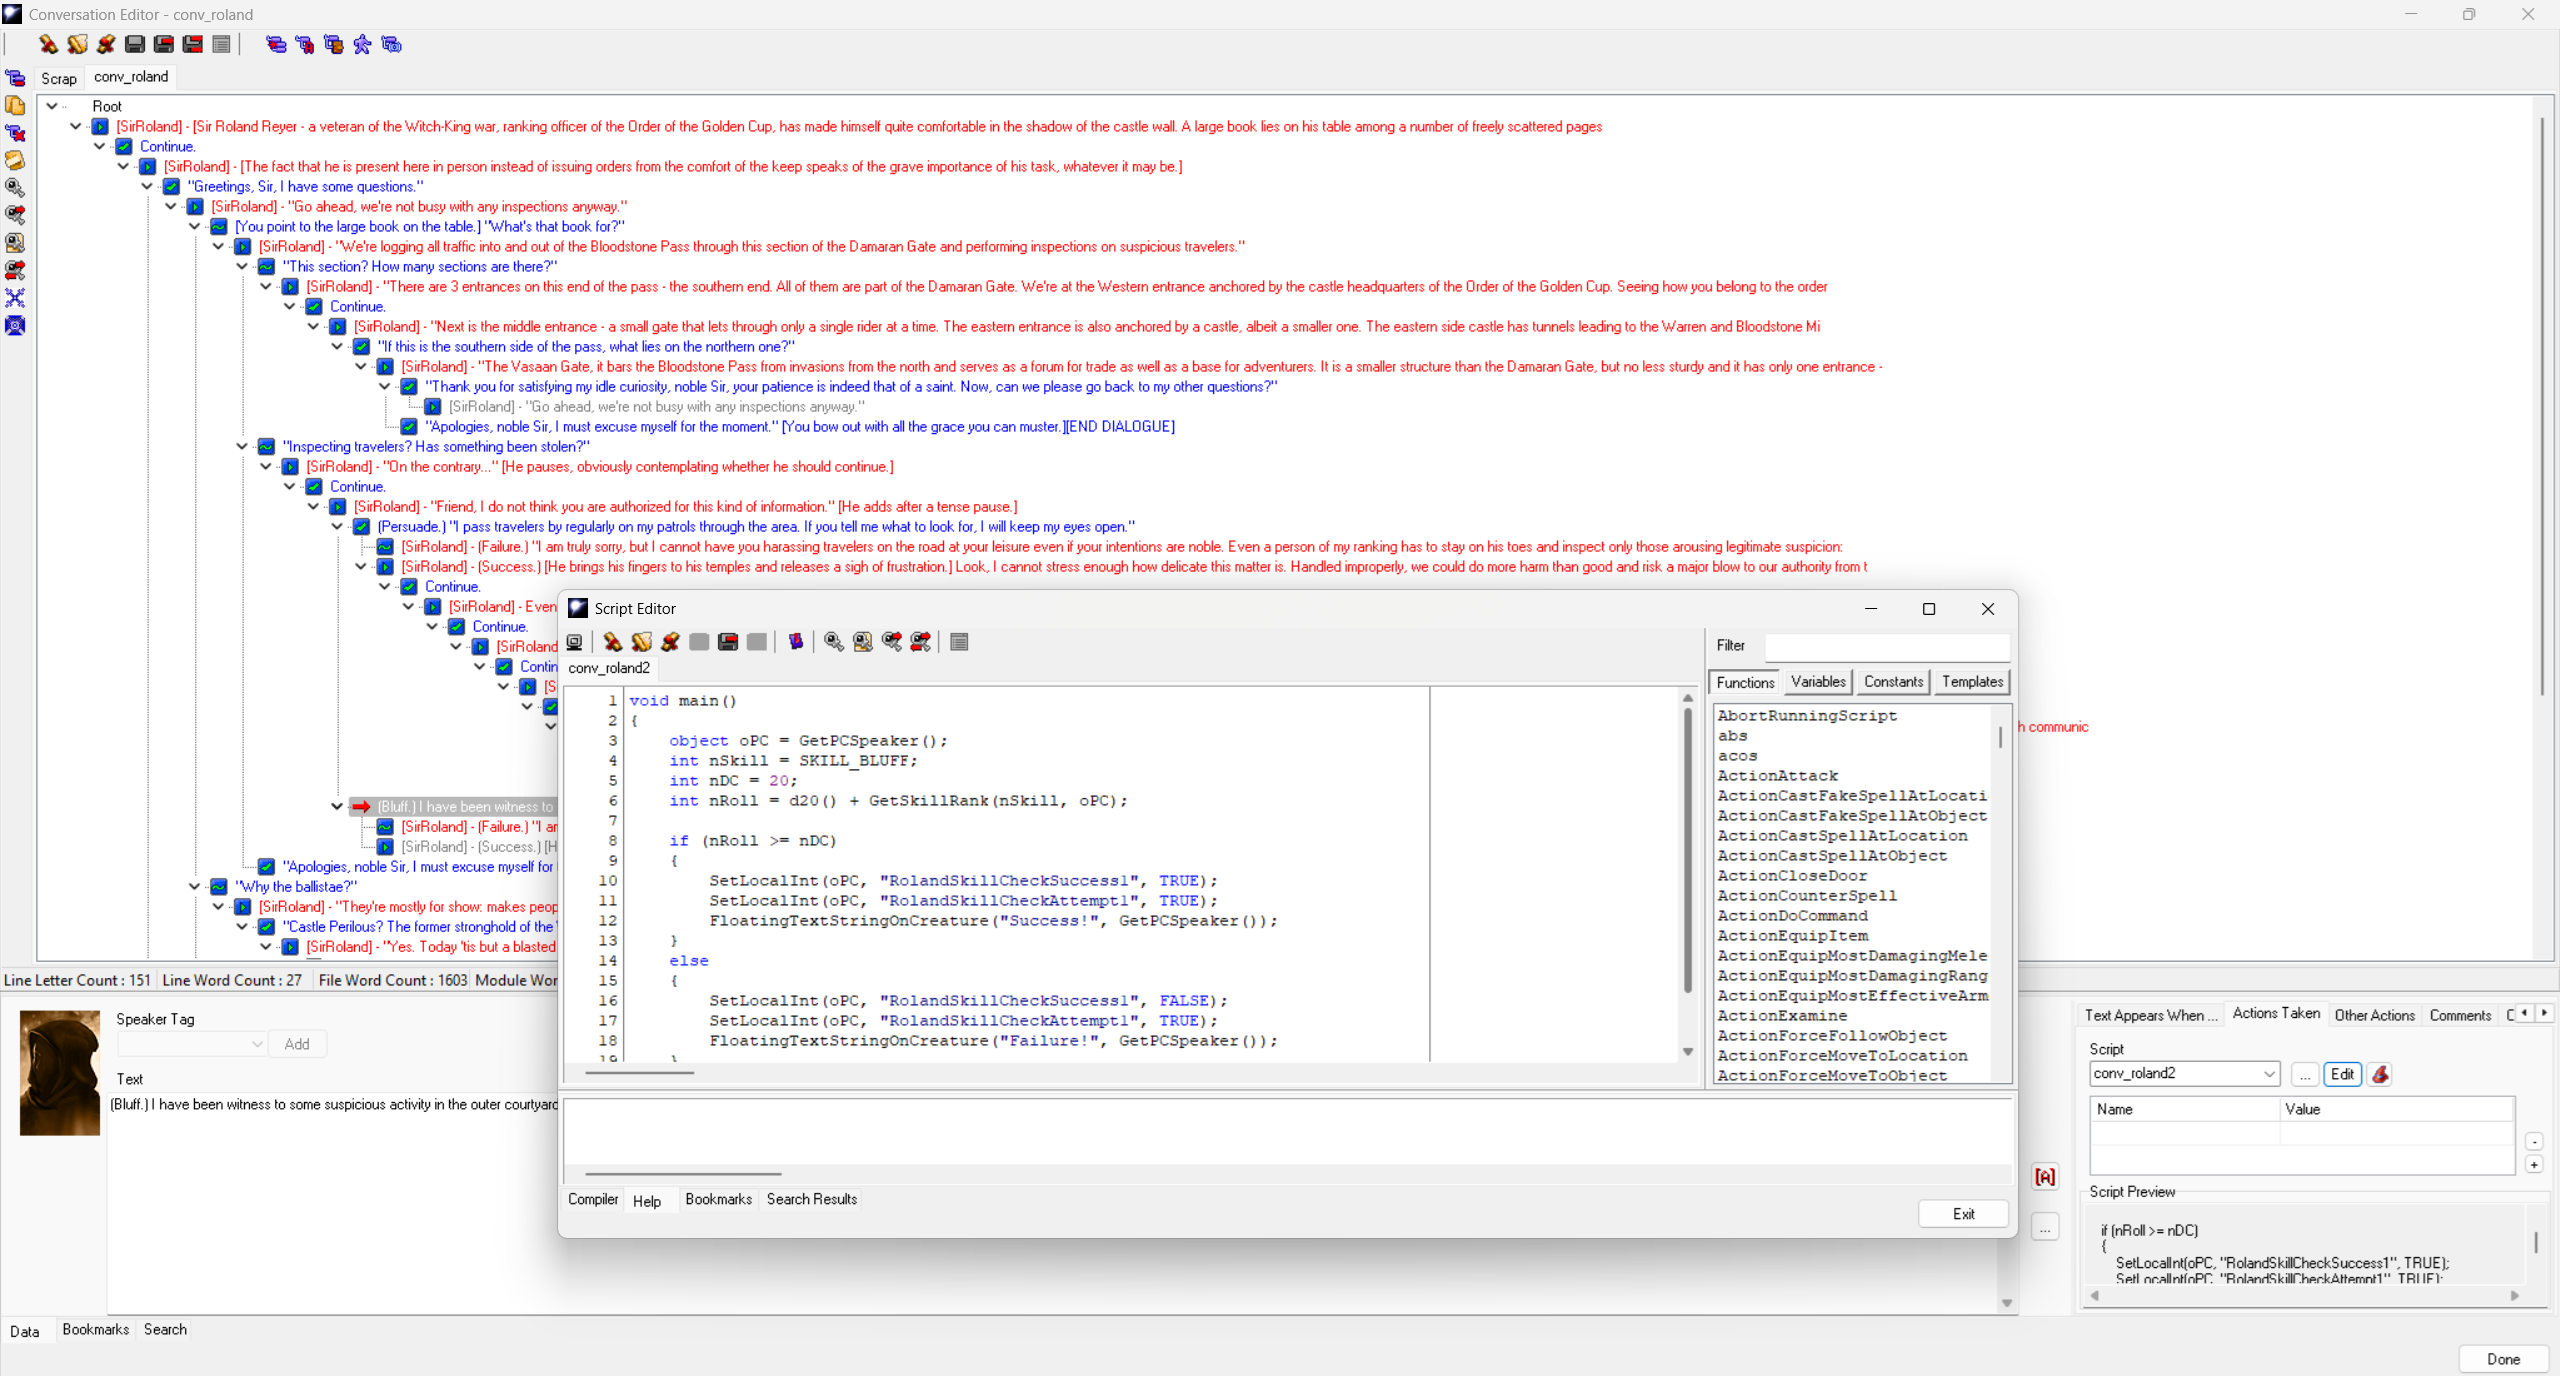
Task: Click the magnifier find icon in left sidebar
Action: coord(15,188)
